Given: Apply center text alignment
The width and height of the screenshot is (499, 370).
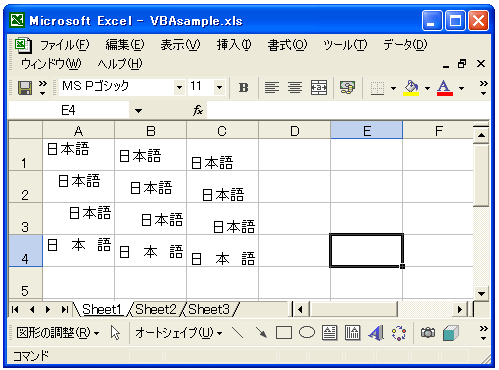Looking at the screenshot, I should point(295,88).
